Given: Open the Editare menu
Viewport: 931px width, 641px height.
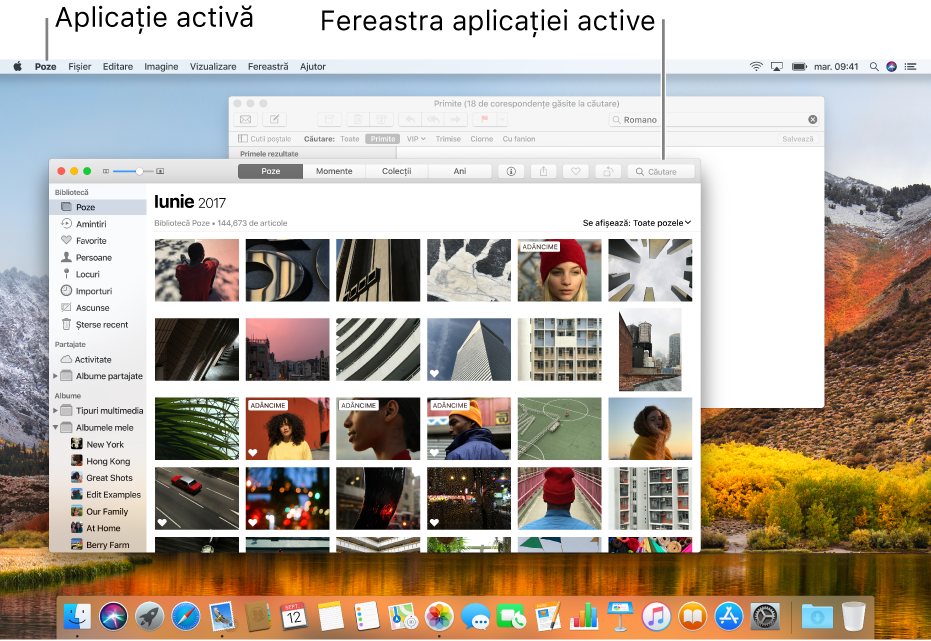Looking at the screenshot, I should (x=118, y=66).
